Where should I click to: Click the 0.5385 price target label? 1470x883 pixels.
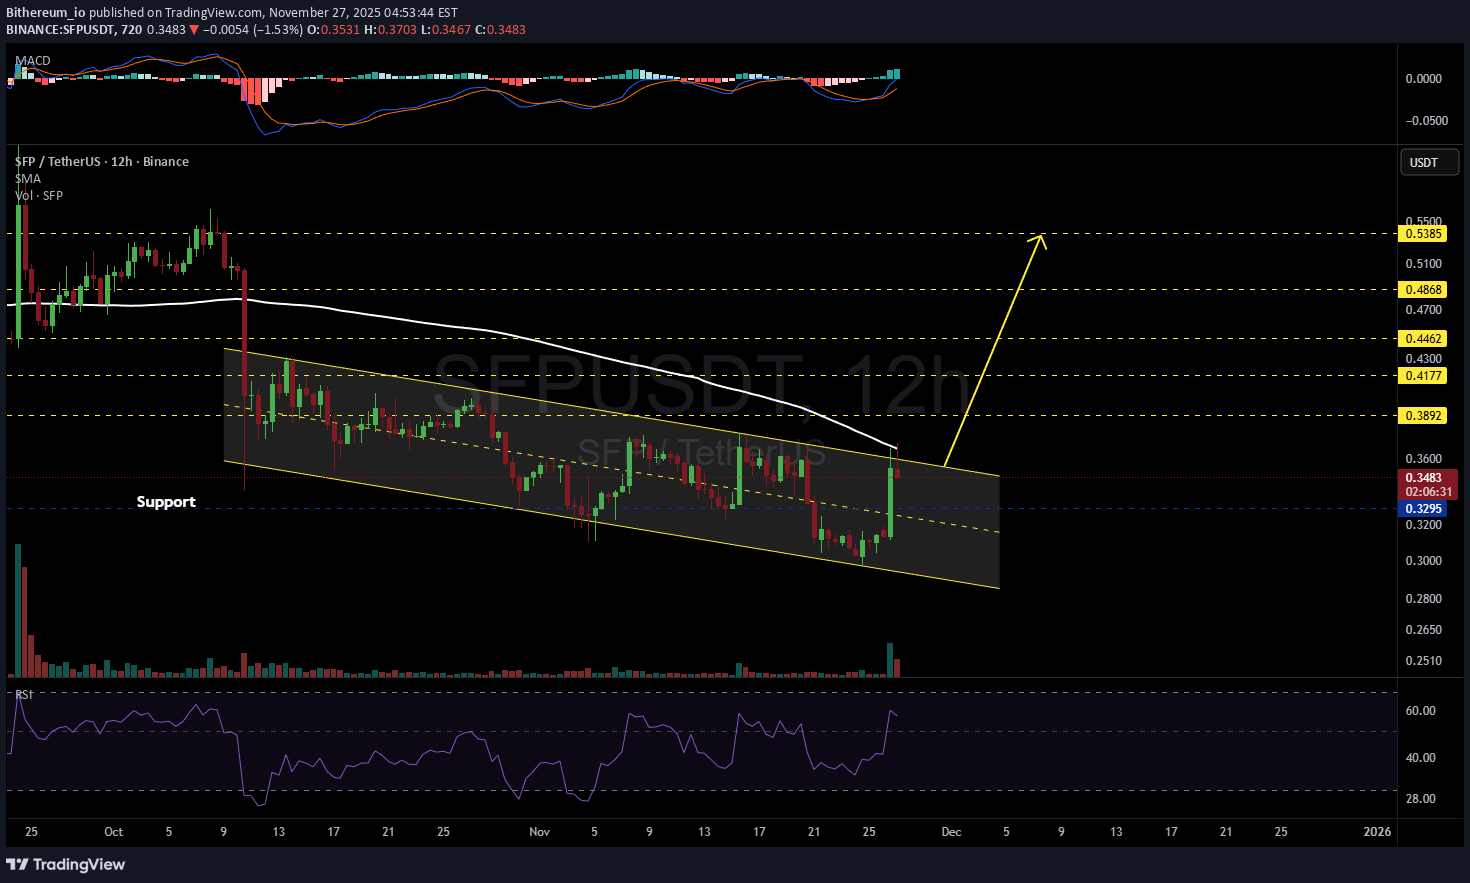pyautogui.click(x=1424, y=234)
